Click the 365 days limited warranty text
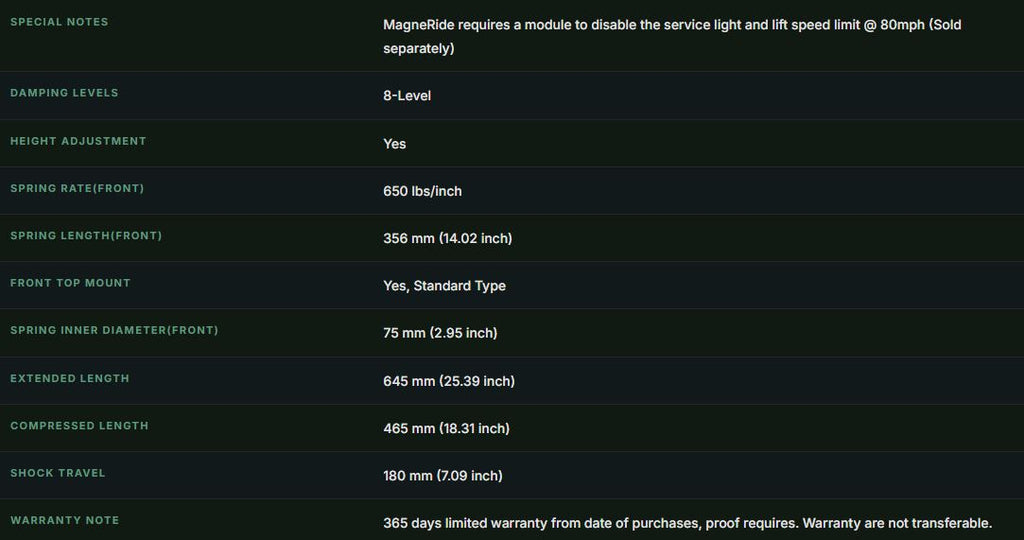 click(688, 523)
